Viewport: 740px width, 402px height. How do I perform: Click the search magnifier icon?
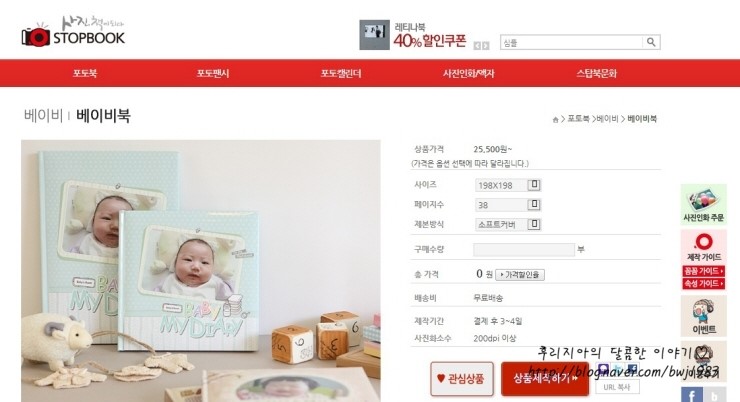(651, 42)
